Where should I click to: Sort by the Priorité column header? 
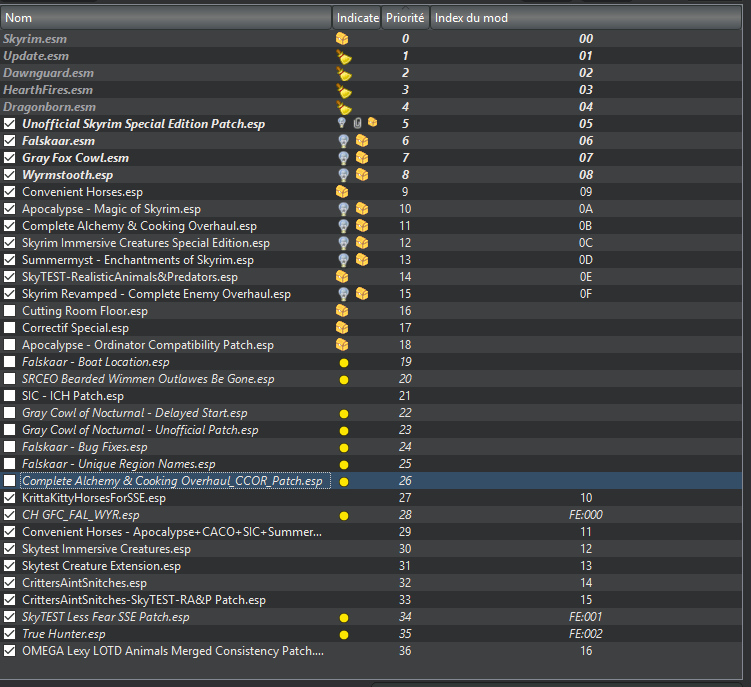(x=405, y=17)
